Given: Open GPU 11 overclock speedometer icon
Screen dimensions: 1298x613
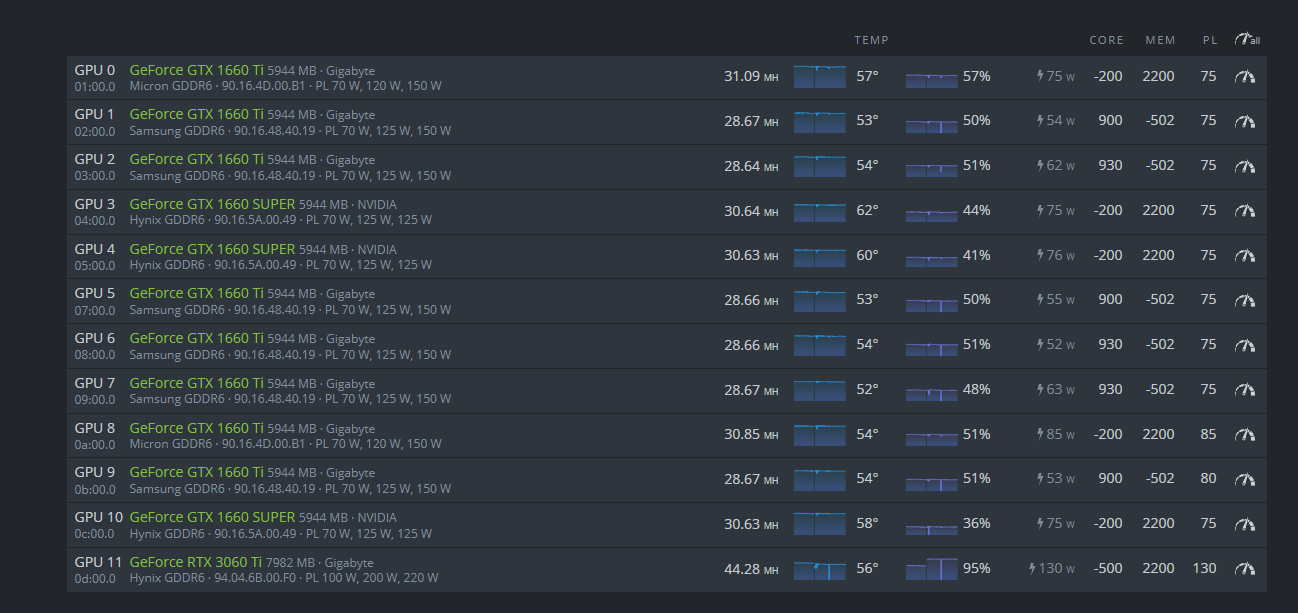Looking at the screenshot, I should pyautogui.click(x=1245, y=569).
